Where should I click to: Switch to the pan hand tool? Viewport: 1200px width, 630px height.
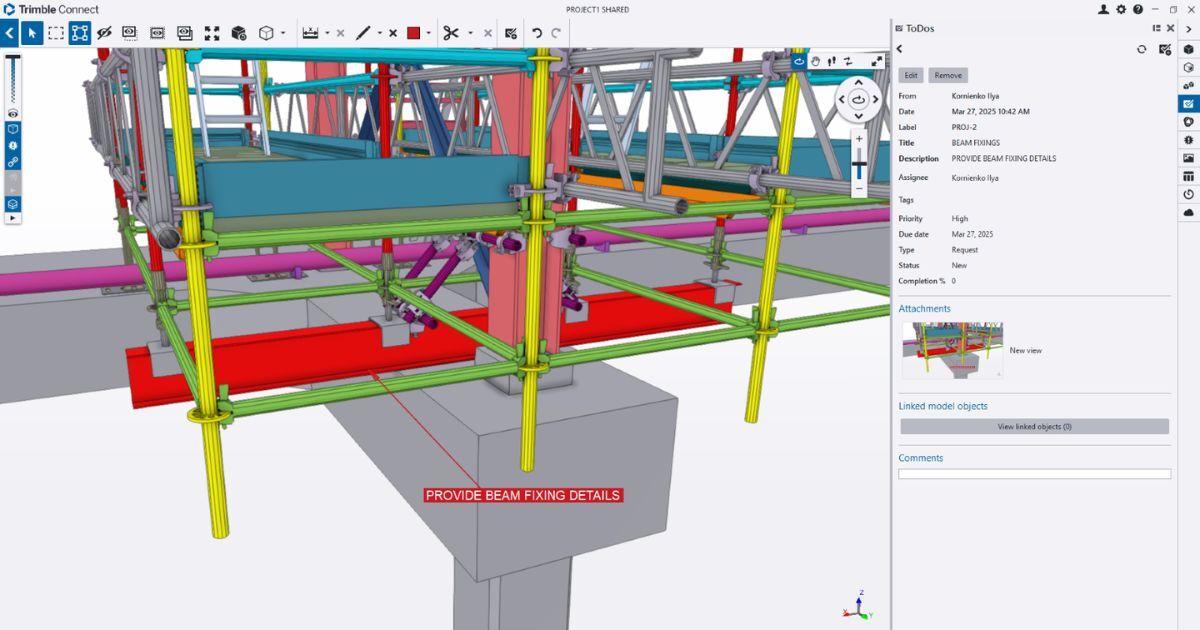point(816,61)
